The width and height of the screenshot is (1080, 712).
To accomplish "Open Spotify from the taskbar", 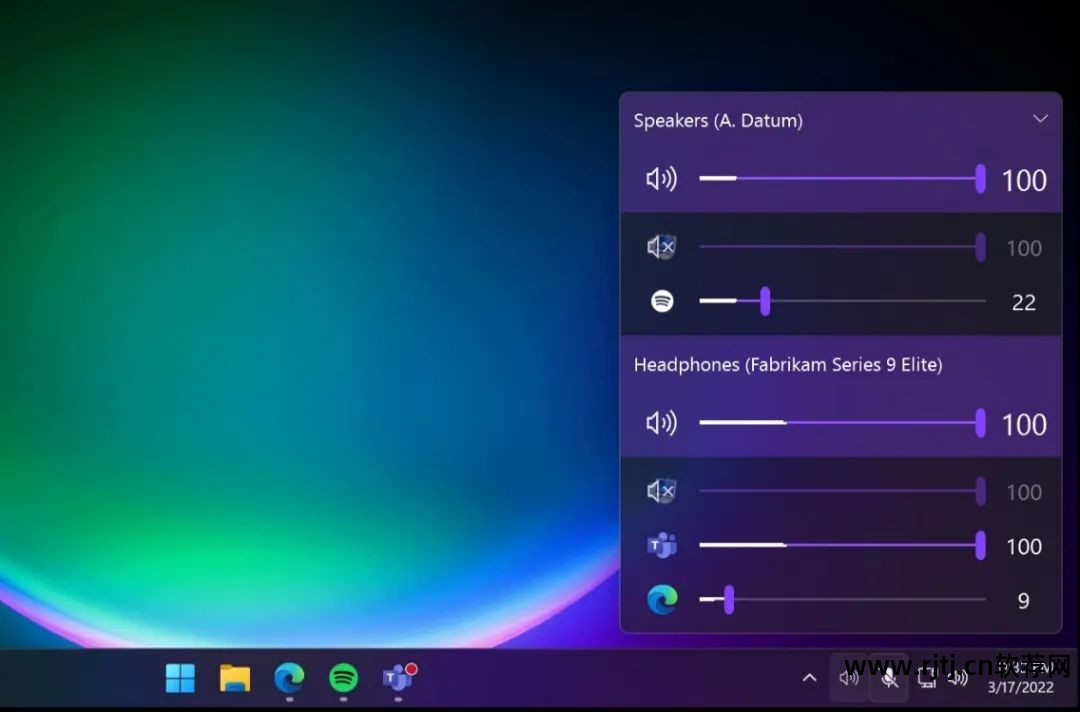I will click(344, 678).
